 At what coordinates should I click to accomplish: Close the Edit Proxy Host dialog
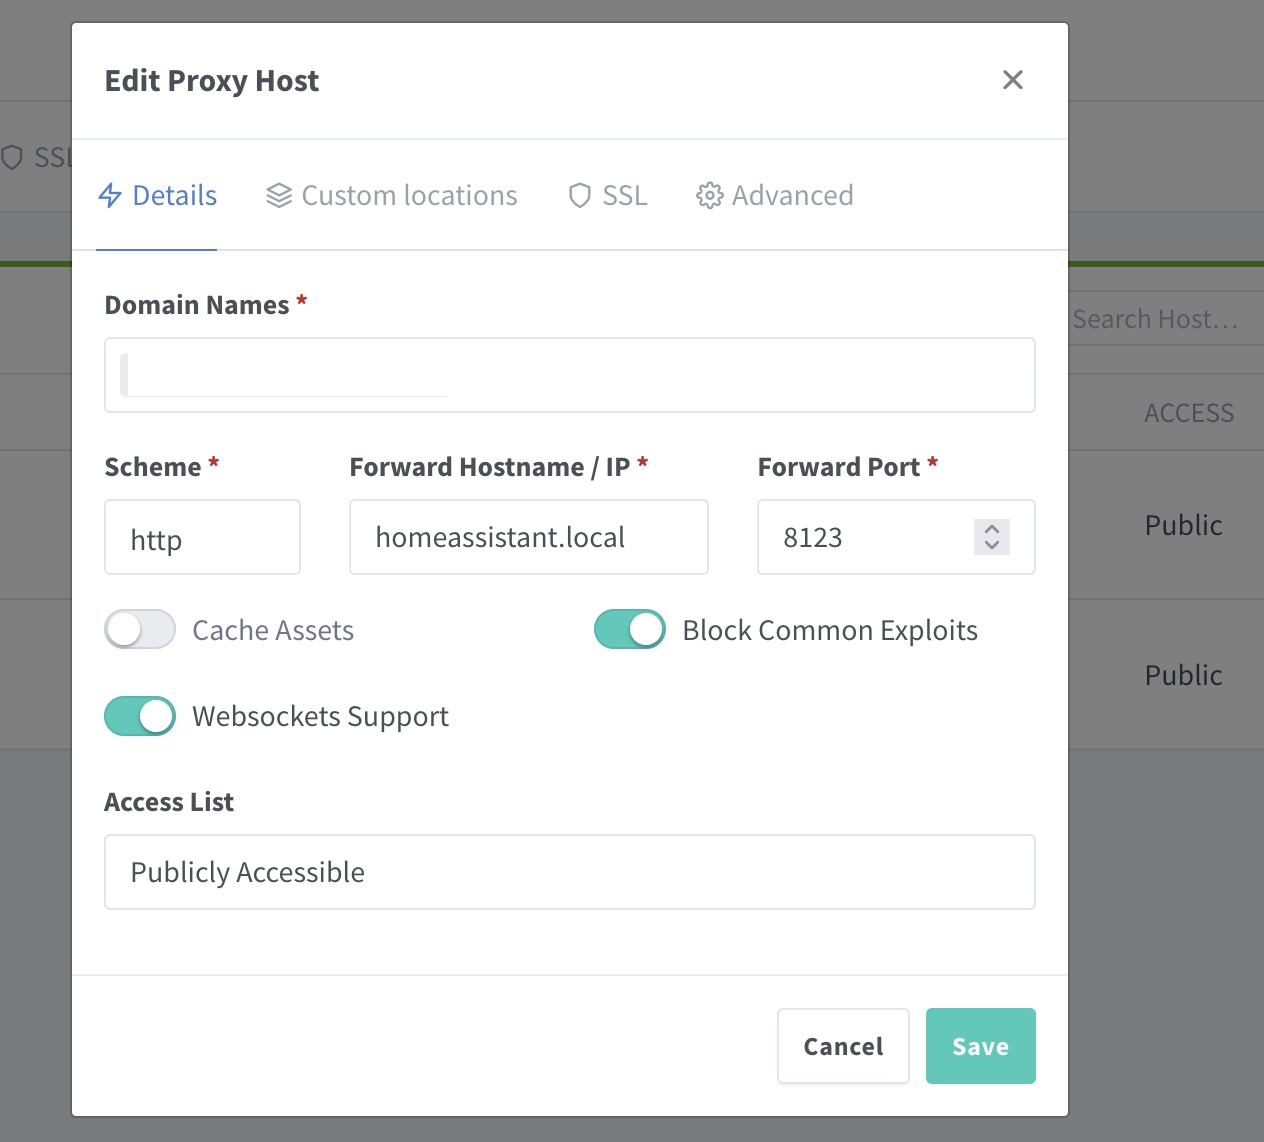[x=1013, y=80]
